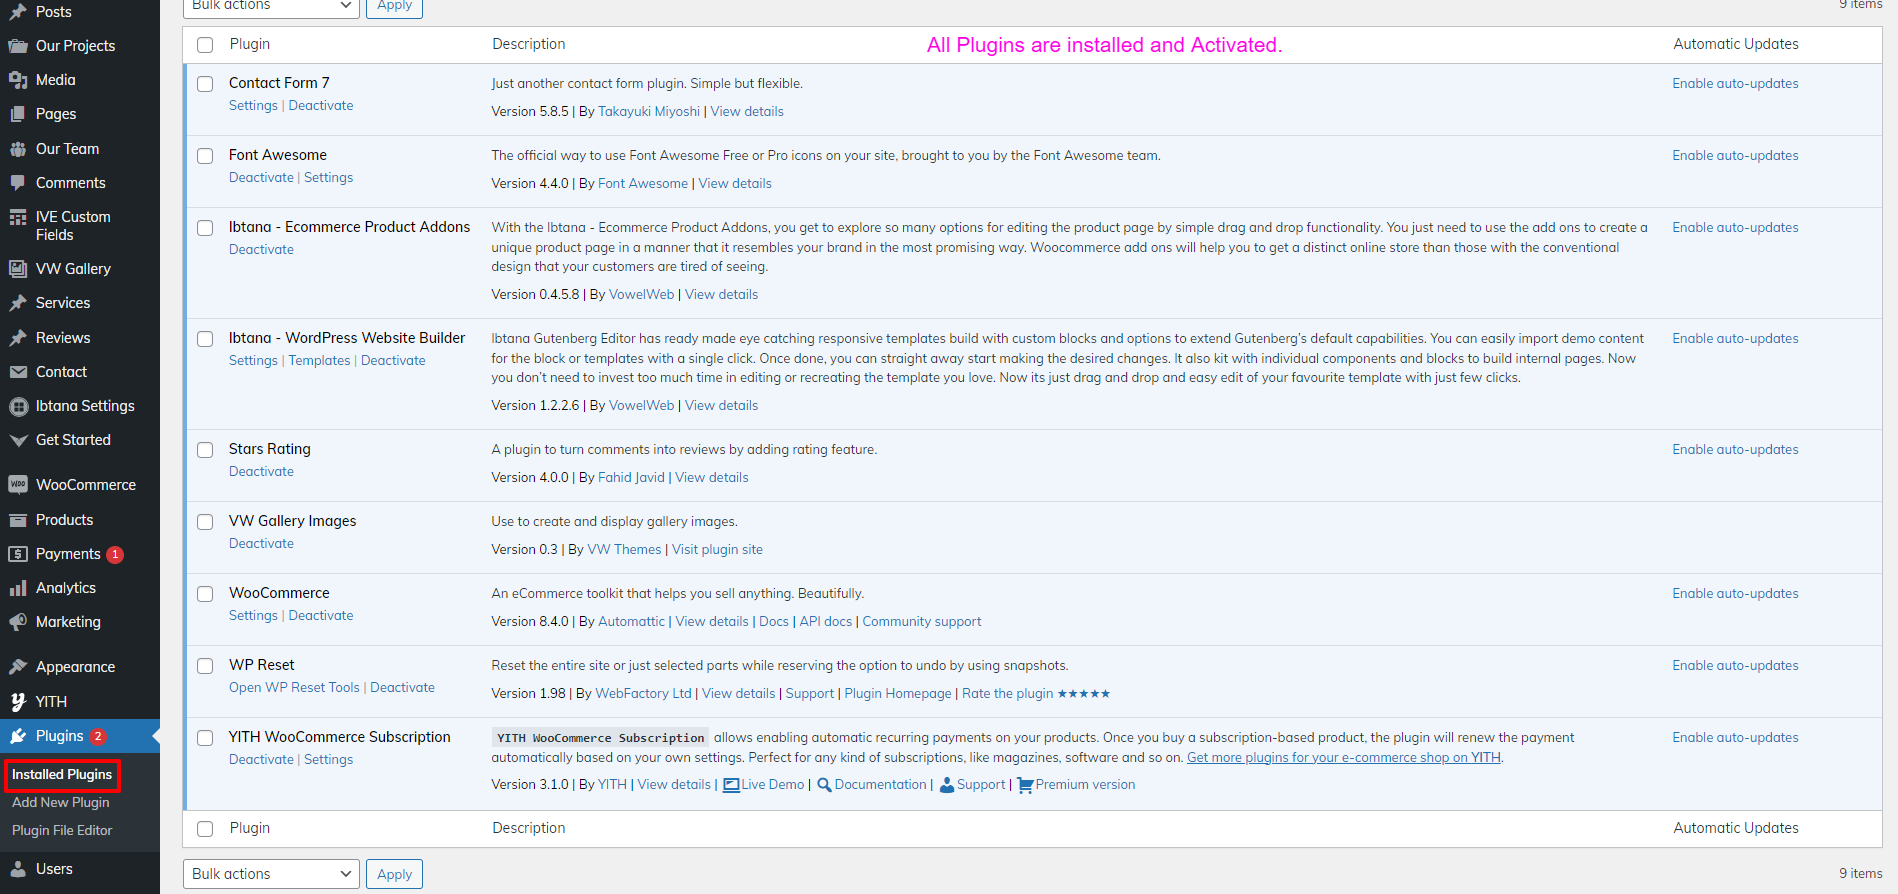Go to Plugin File Editor submenu

62,831
